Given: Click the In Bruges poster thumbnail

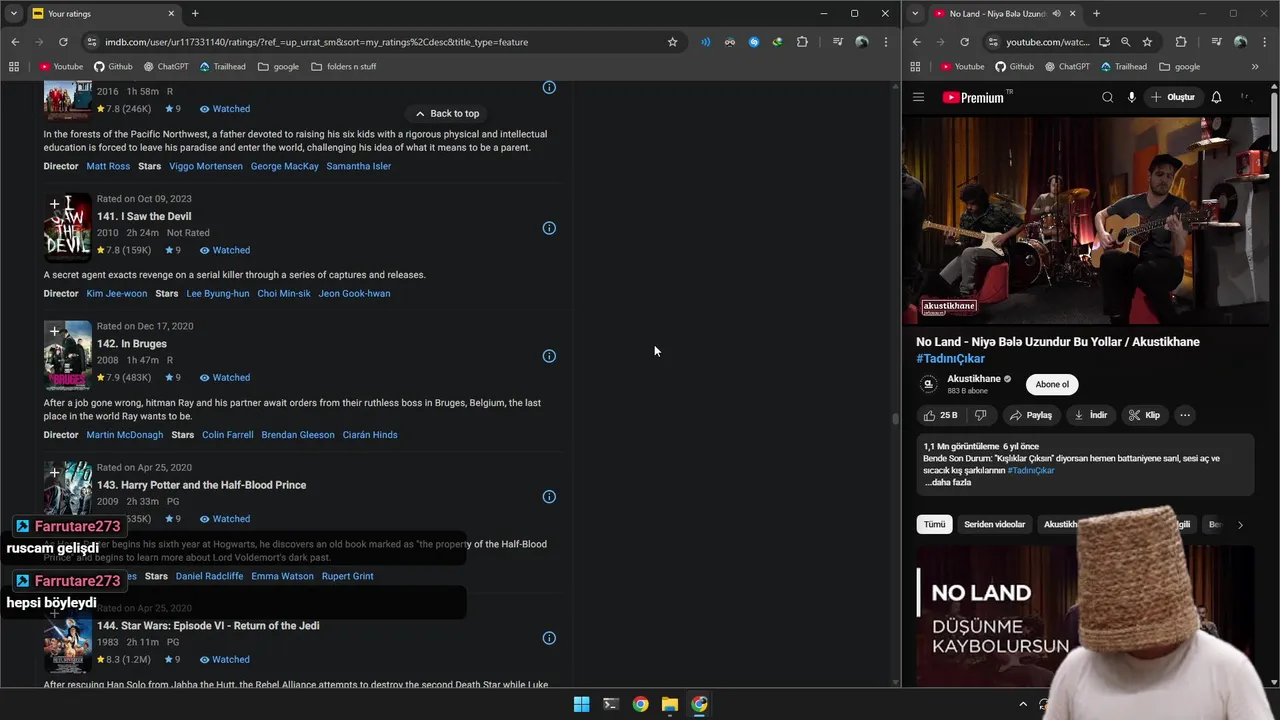Looking at the screenshot, I should click(68, 355).
